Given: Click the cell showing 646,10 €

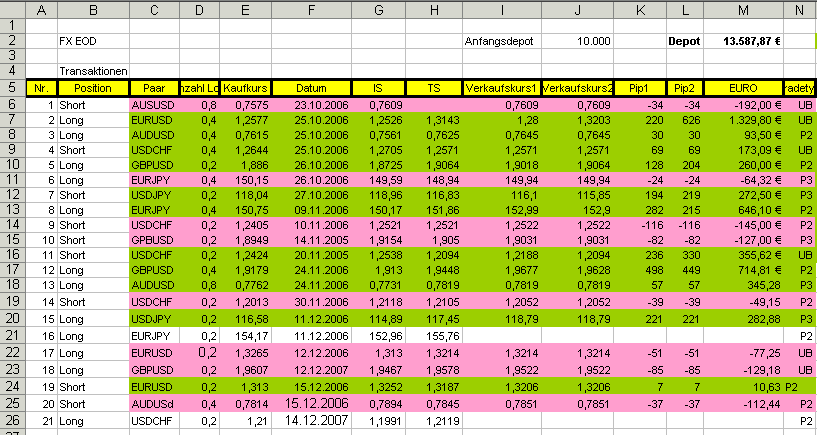Looking at the screenshot, I should (x=744, y=211).
